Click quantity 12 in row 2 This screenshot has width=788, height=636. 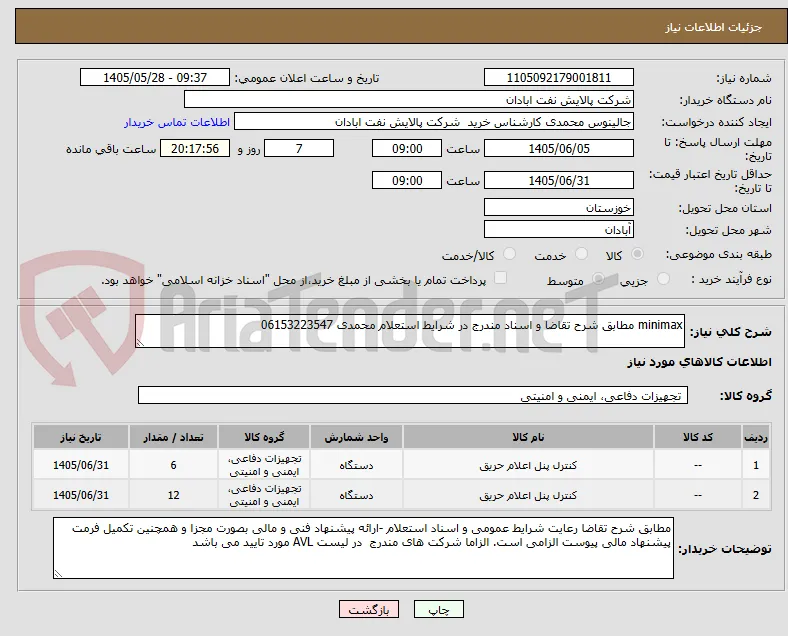(x=173, y=495)
